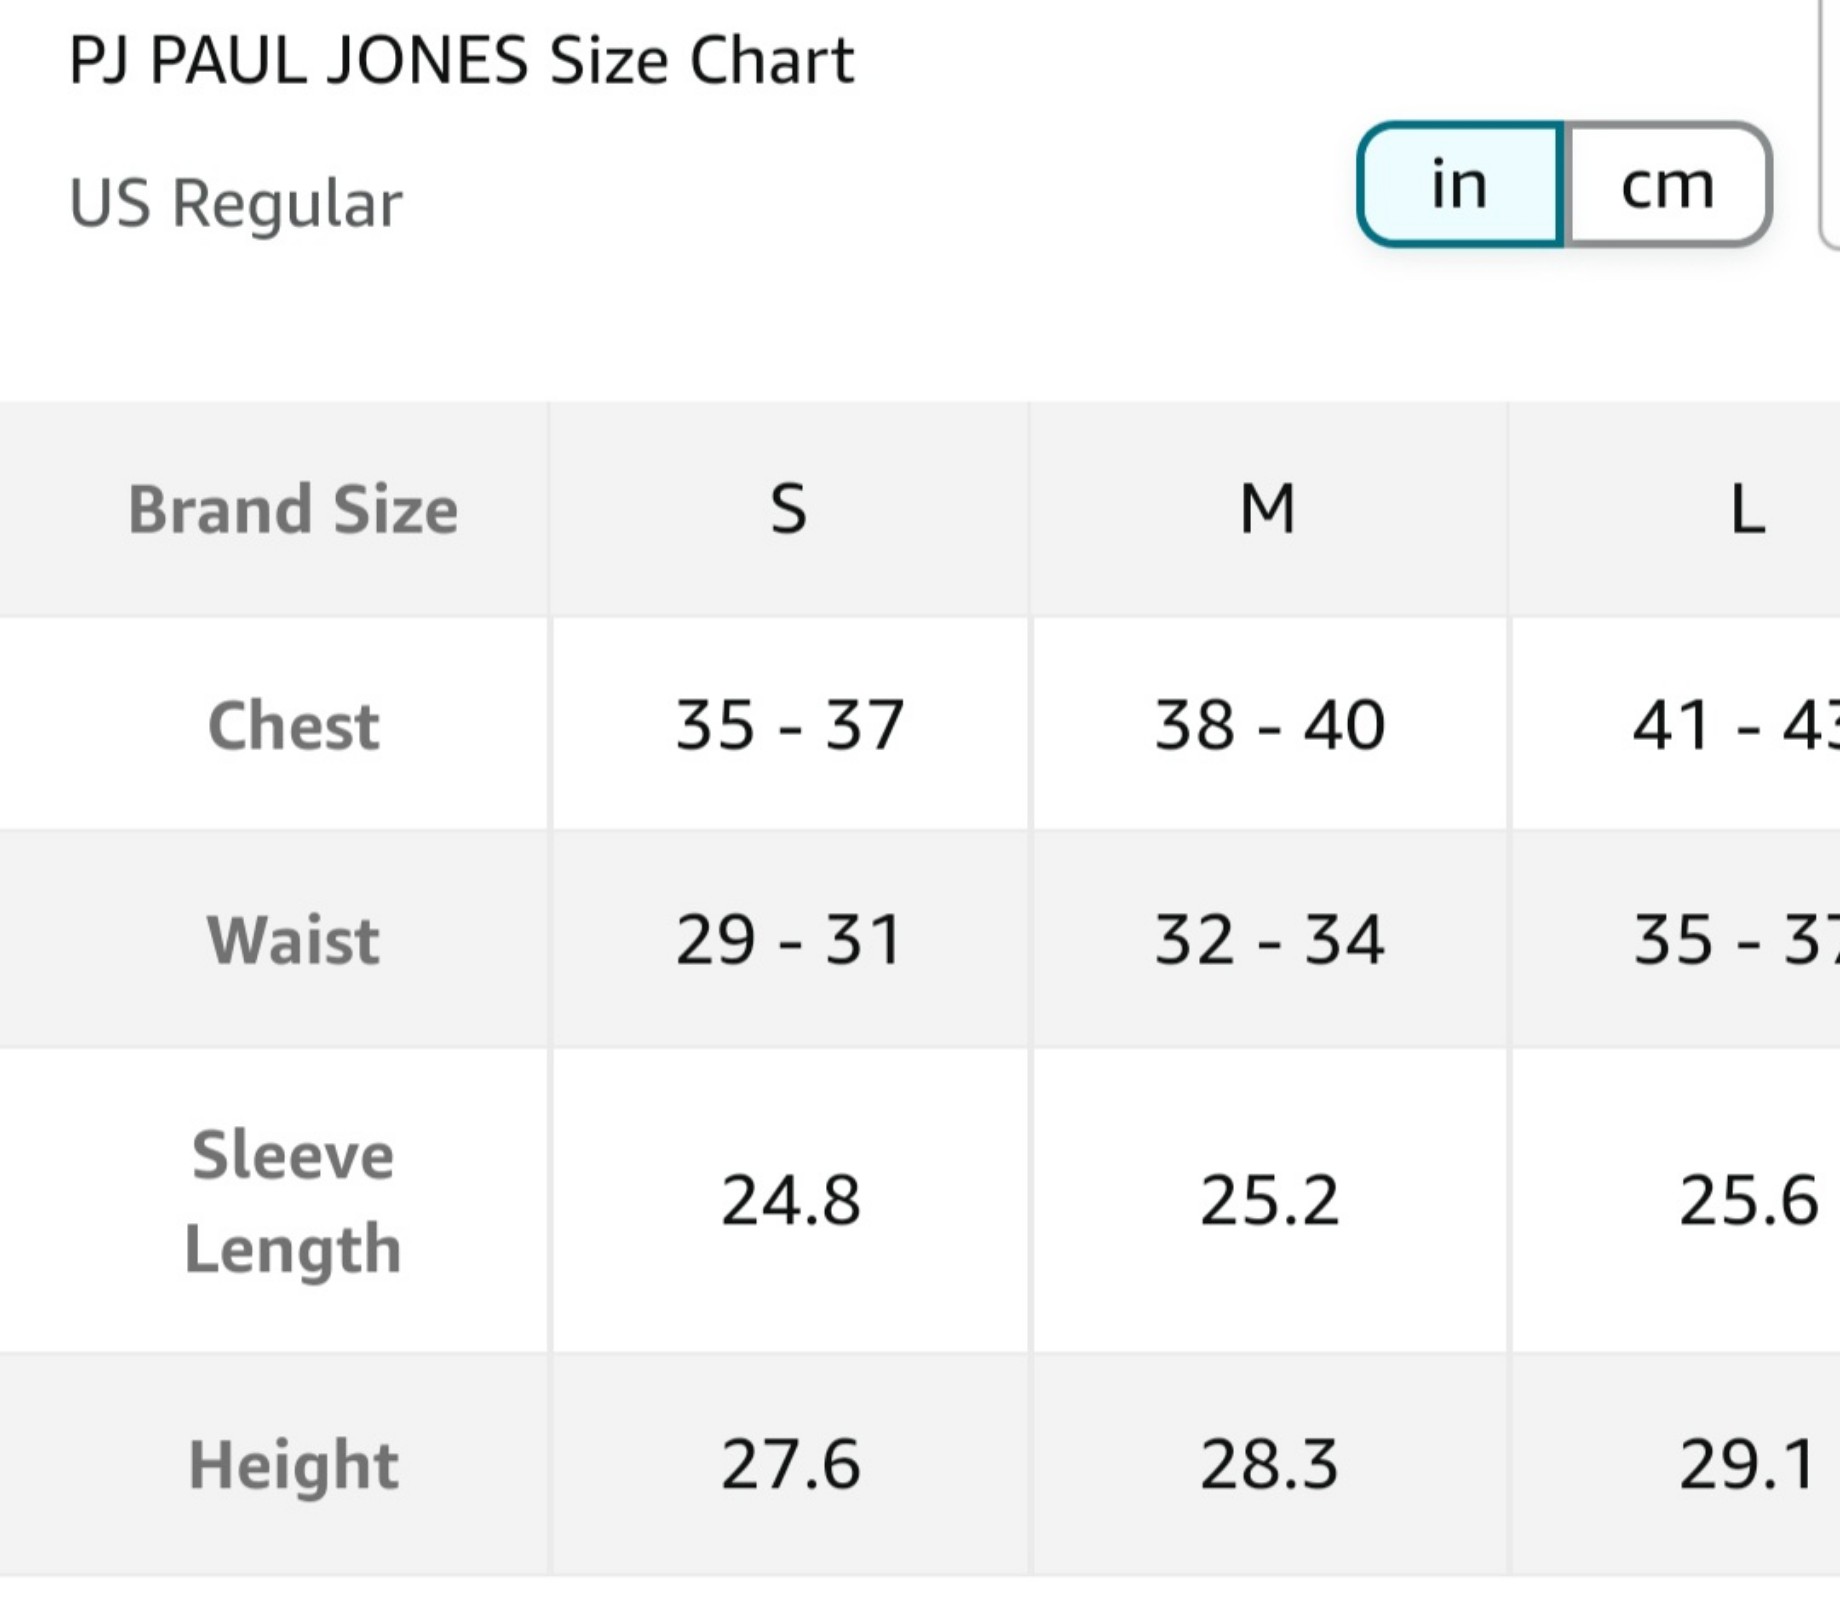Switch units to centimeters with 'cm' toggle
Viewport: 1840px width, 1600px height.
tap(1668, 184)
